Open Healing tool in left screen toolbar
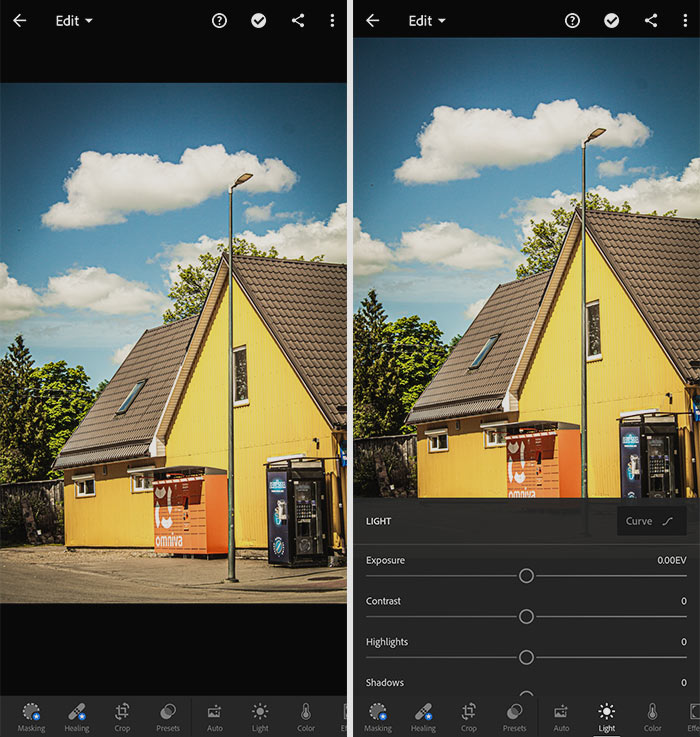 click(x=77, y=716)
